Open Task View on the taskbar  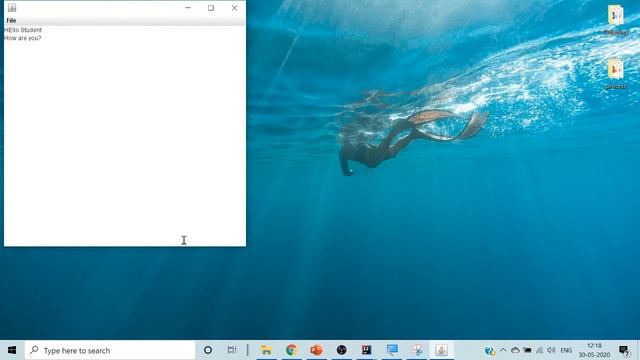click(x=232, y=350)
